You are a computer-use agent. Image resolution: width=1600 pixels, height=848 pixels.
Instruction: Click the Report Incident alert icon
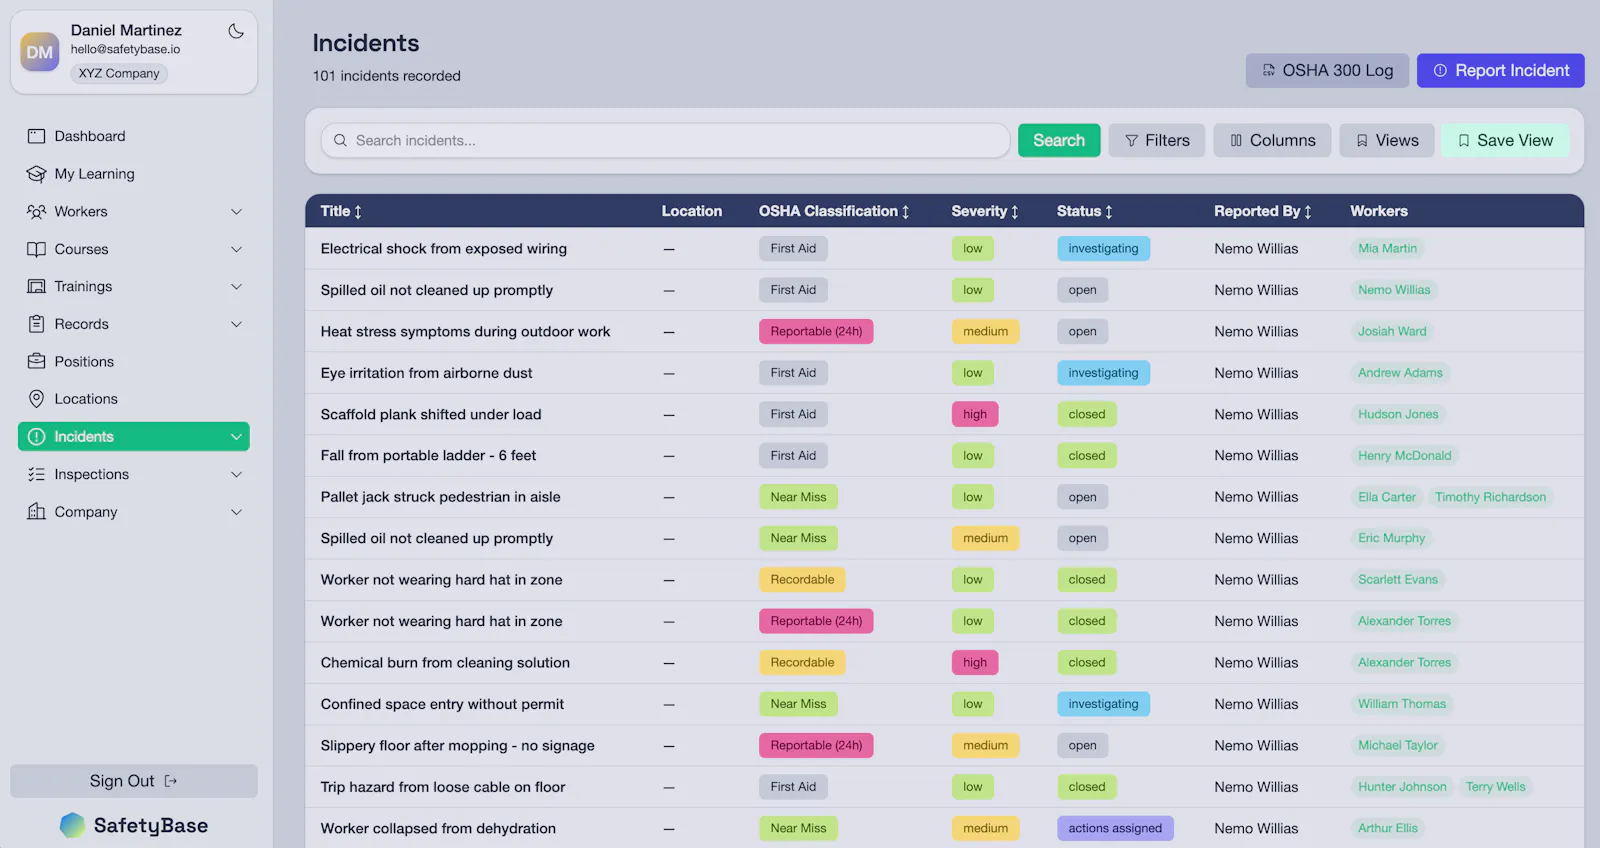[1441, 70]
